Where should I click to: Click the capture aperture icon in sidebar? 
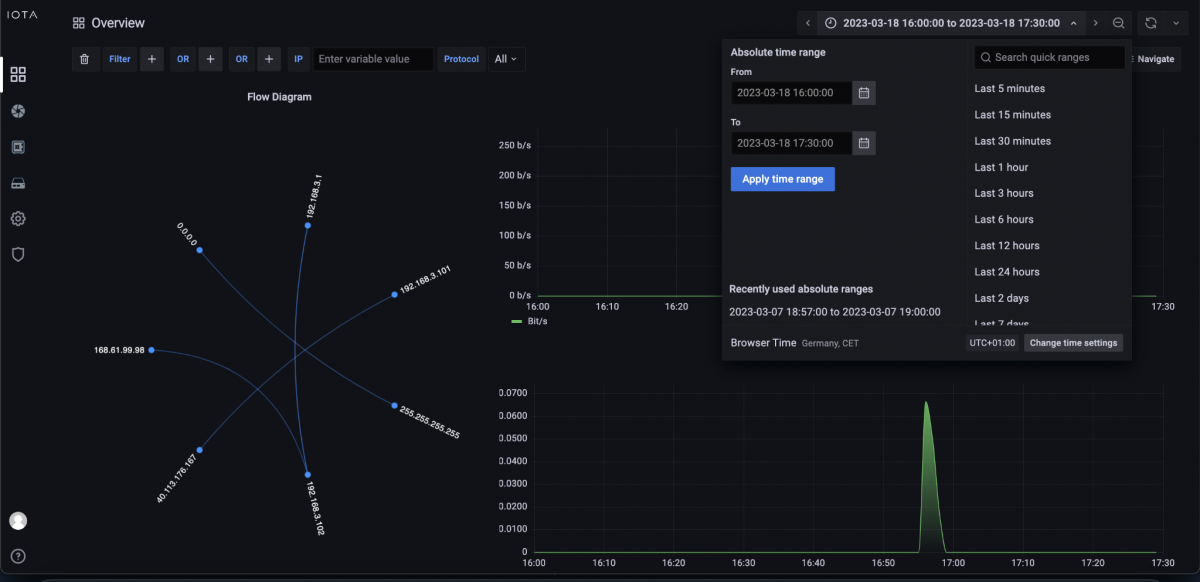click(x=18, y=110)
